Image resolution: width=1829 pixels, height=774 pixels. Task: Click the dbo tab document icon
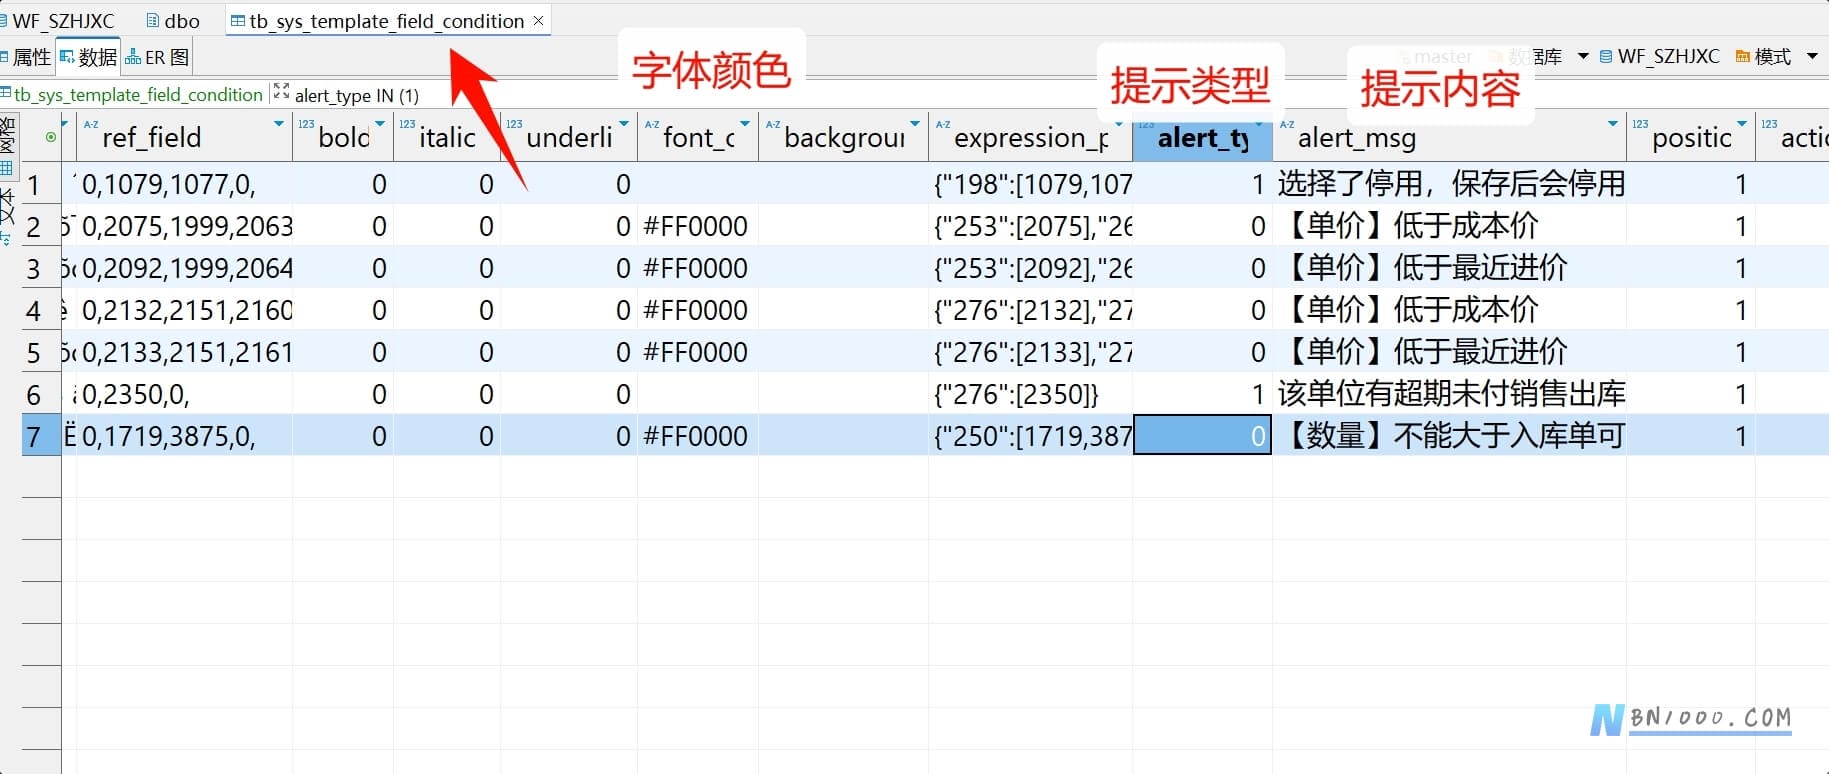[x=152, y=21]
